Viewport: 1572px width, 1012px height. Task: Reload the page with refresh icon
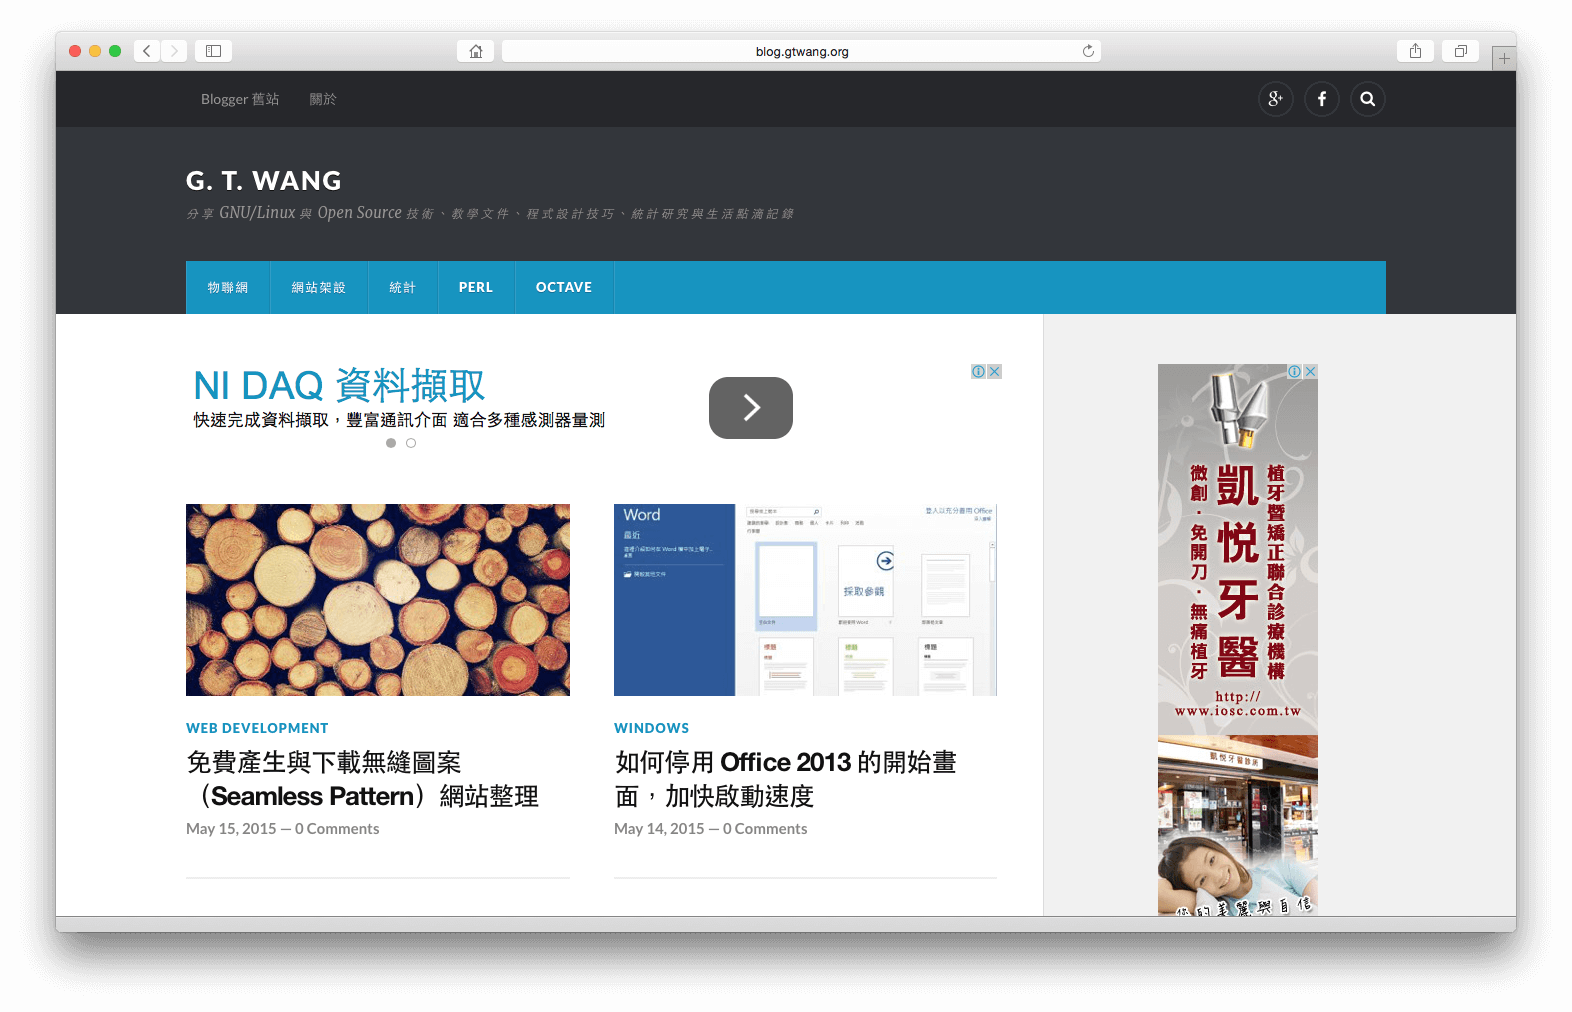point(1088,51)
